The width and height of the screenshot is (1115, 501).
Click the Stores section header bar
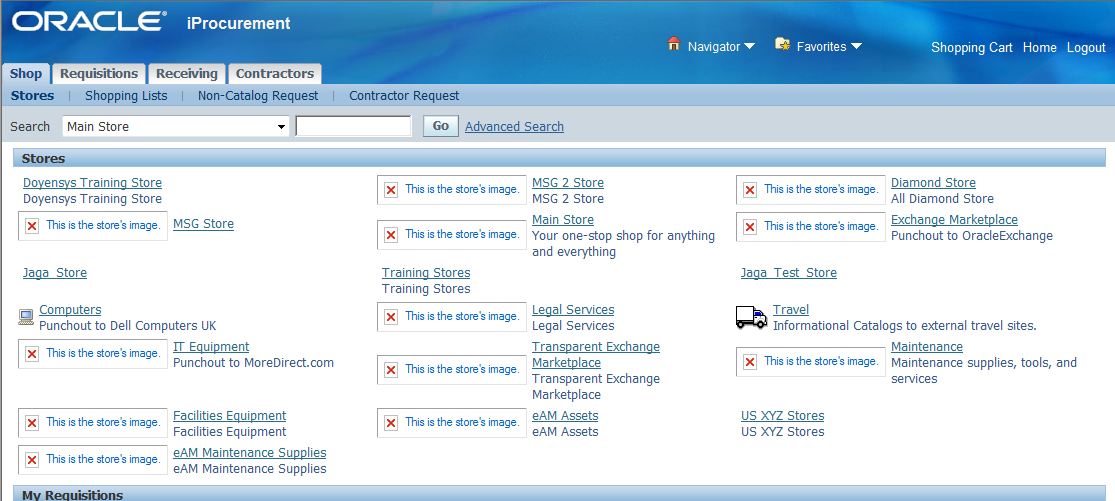tap(560, 158)
